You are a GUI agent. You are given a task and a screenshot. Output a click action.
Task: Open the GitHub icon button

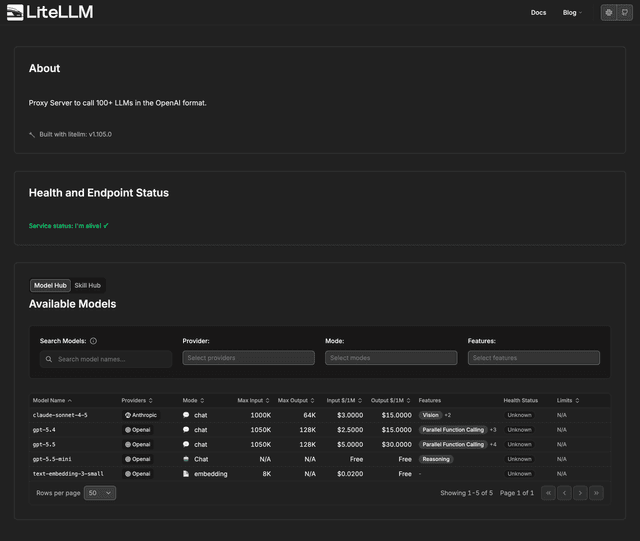pos(624,13)
